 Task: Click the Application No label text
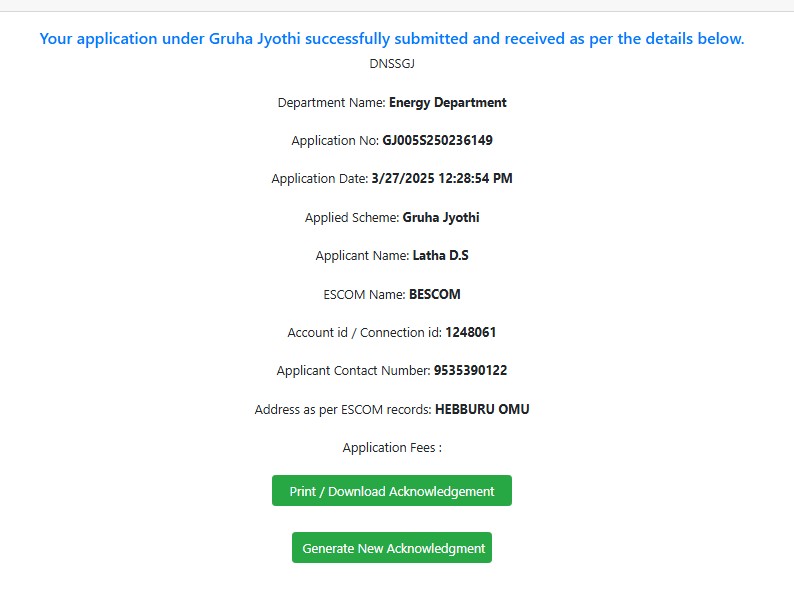[x=335, y=140]
